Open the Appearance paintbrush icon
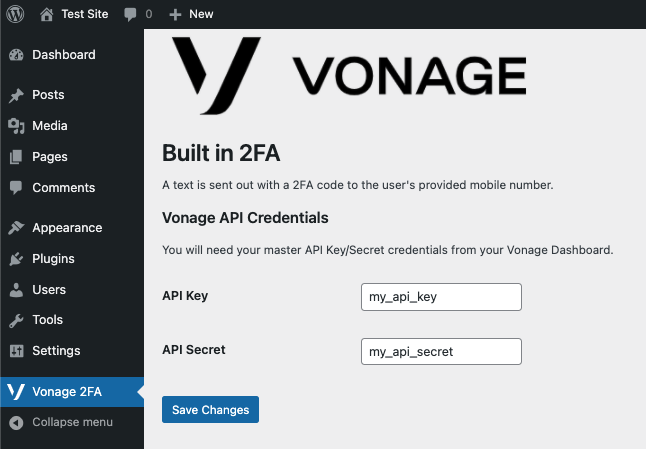The image size is (646, 449). click(x=16, y=228)
